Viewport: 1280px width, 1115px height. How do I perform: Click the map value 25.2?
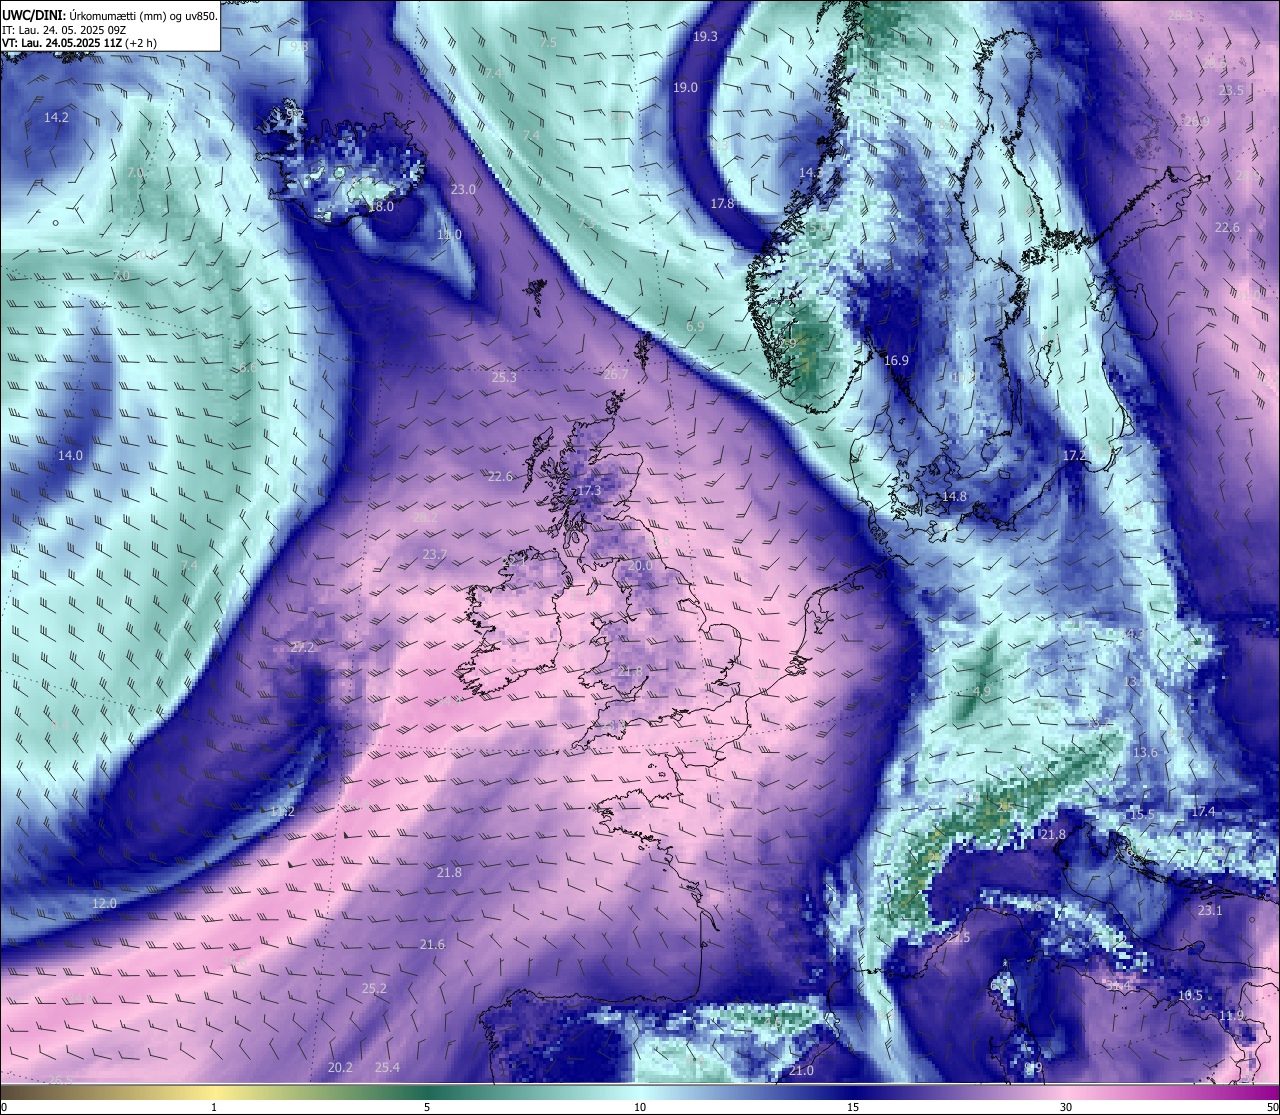tap(374, 988)
